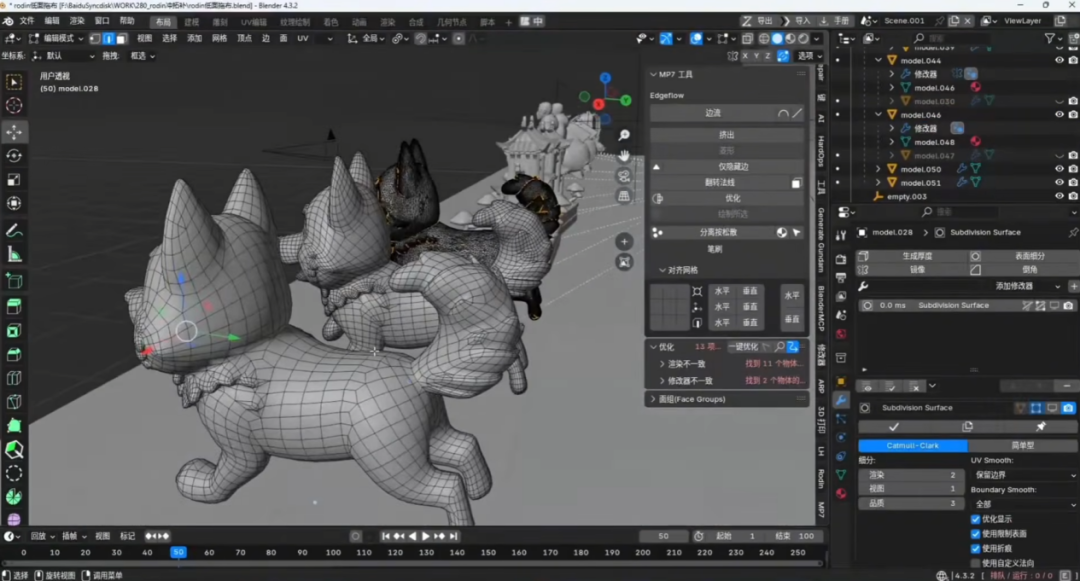Select the 简单型 subdivision type
The image size is (1080, 581).
pos(1024,445)
